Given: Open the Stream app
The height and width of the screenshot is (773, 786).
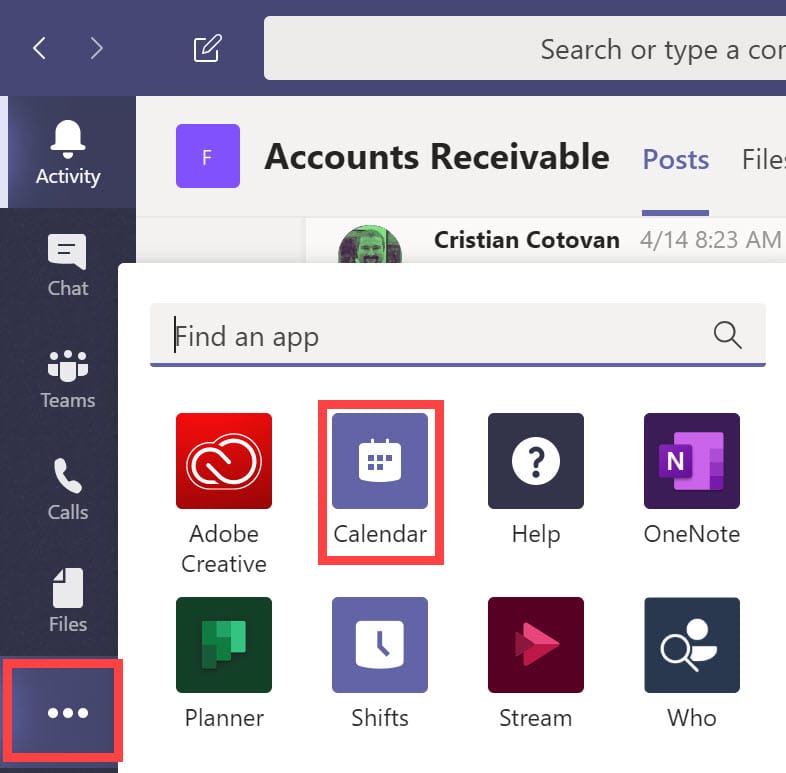Looking at the screenshot, I should [x=535, y=663].
